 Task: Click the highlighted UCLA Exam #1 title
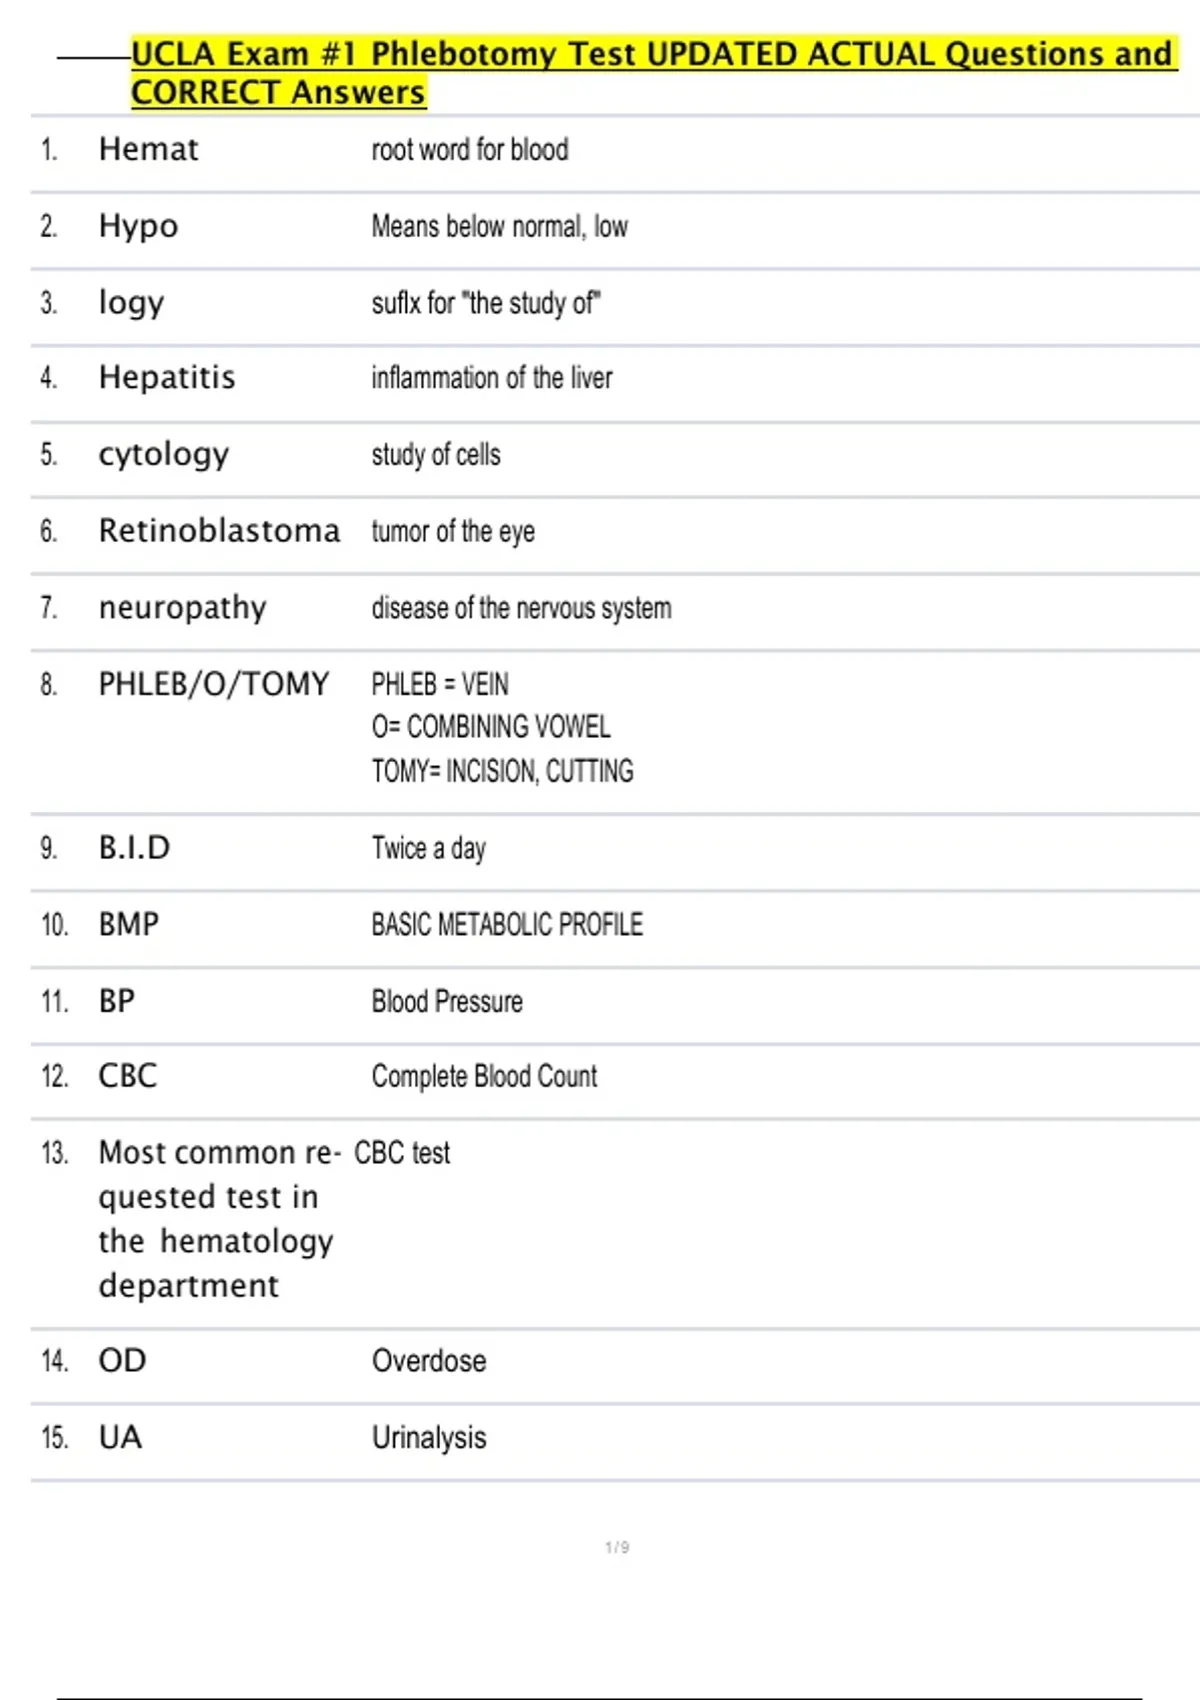[x=654, y=72]
